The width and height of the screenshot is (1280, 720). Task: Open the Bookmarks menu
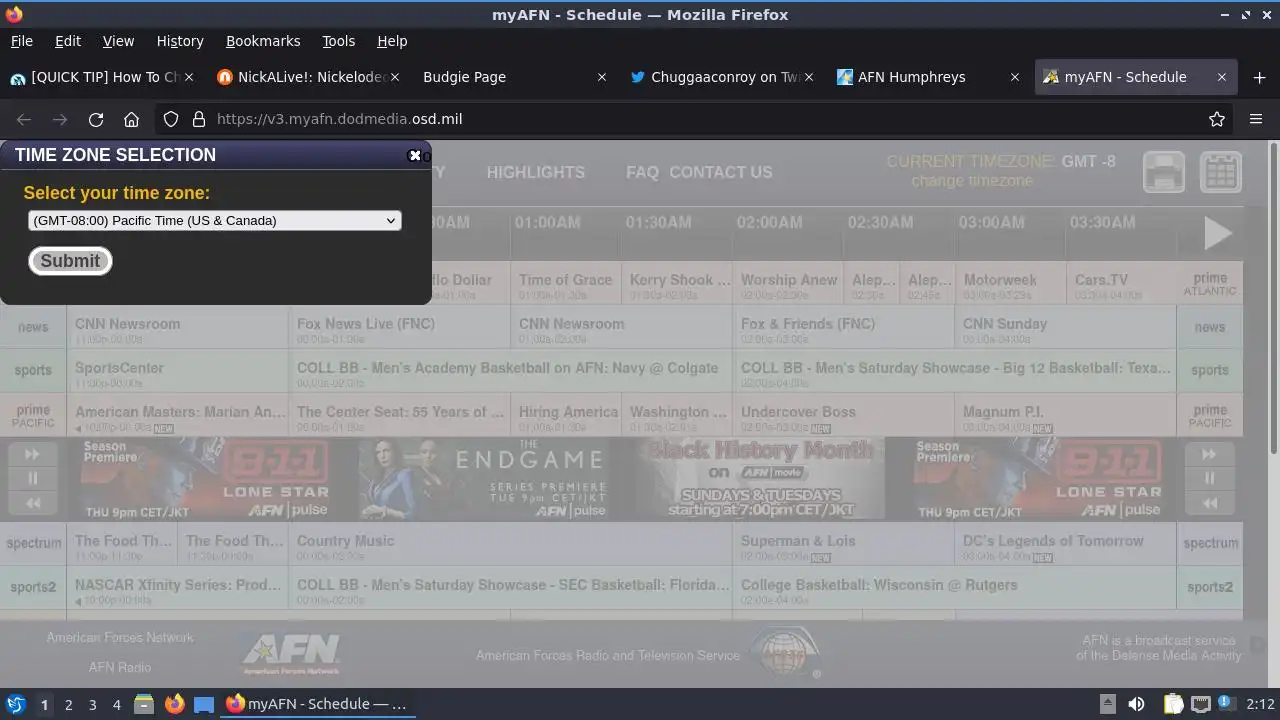point(263,41)
